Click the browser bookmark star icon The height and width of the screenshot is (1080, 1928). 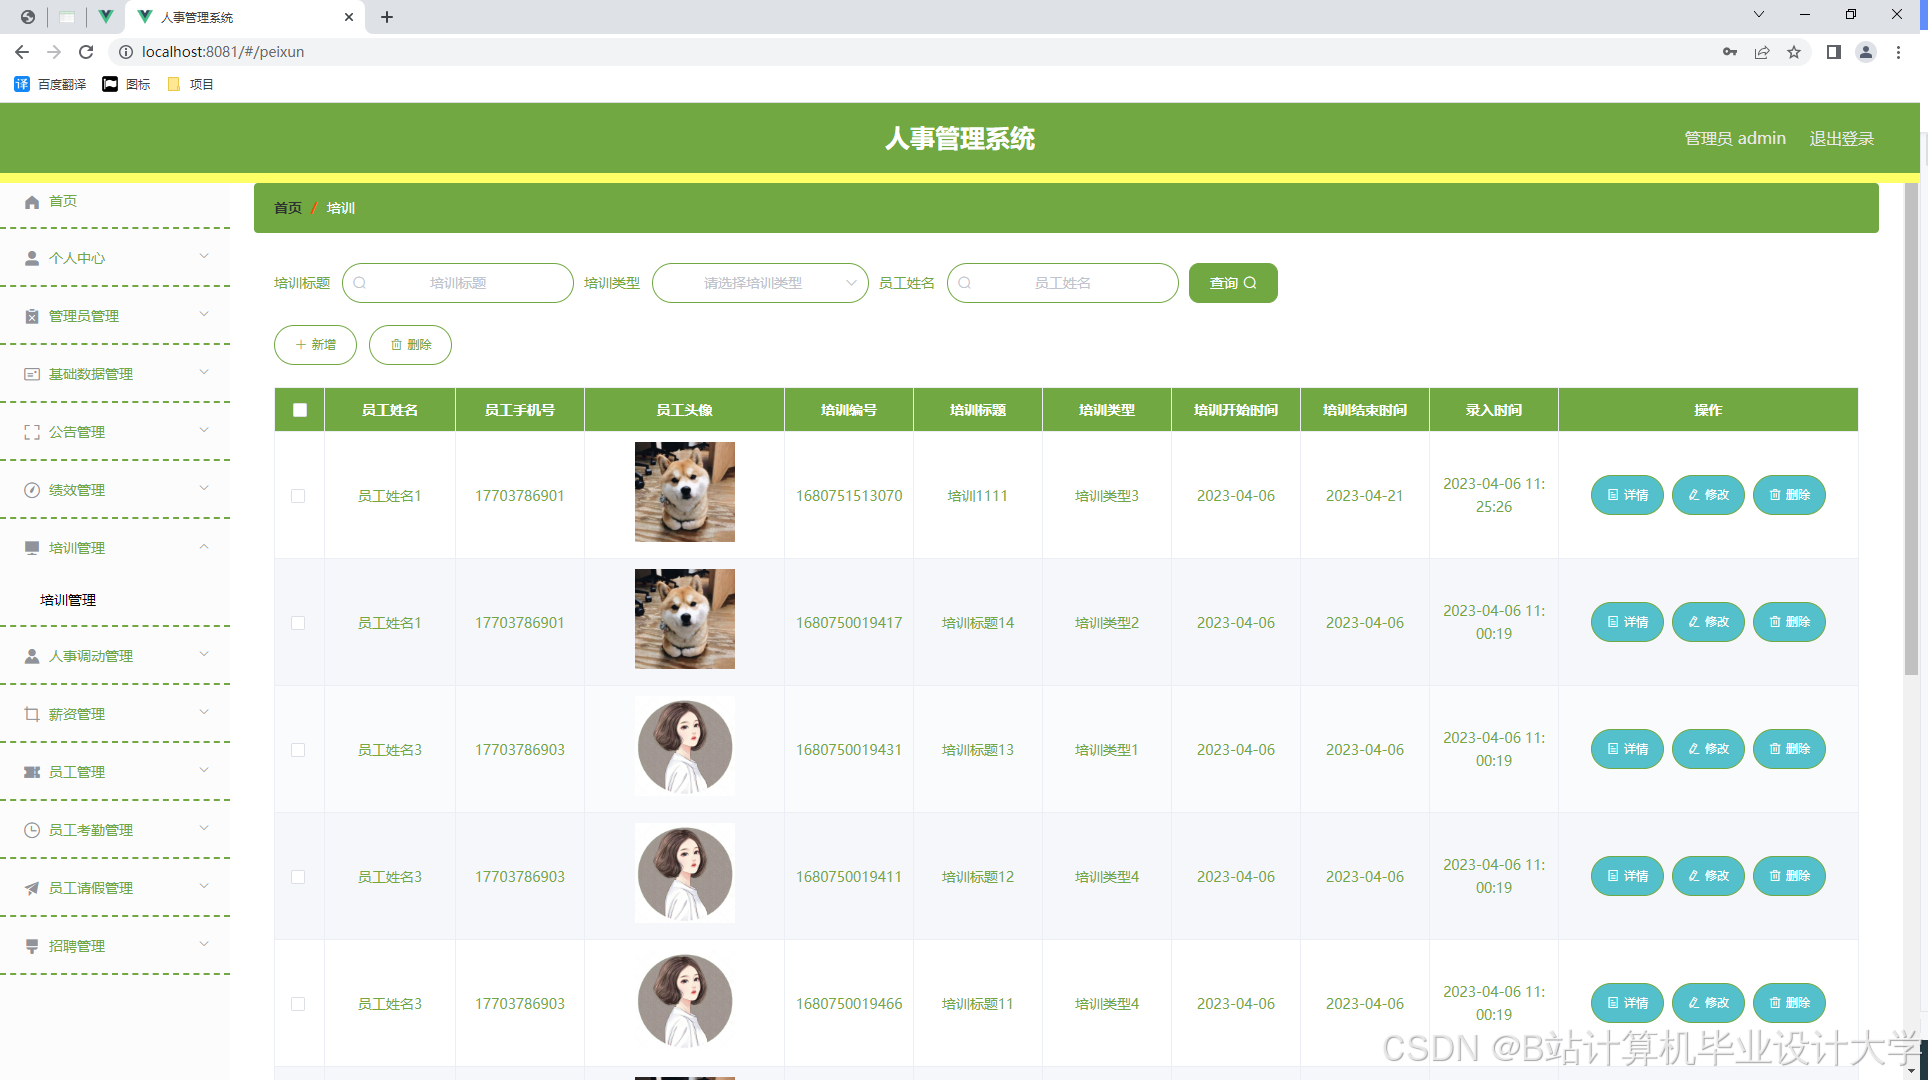click(x=1794, y=52)
